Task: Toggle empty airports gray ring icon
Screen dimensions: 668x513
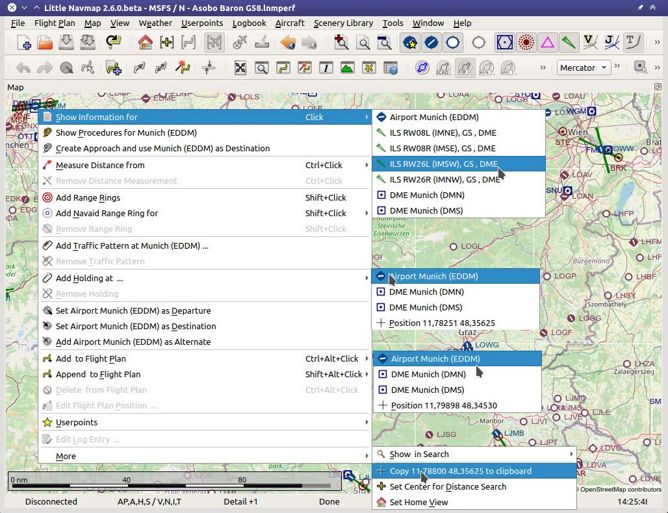Action: (x=479, y=43)
